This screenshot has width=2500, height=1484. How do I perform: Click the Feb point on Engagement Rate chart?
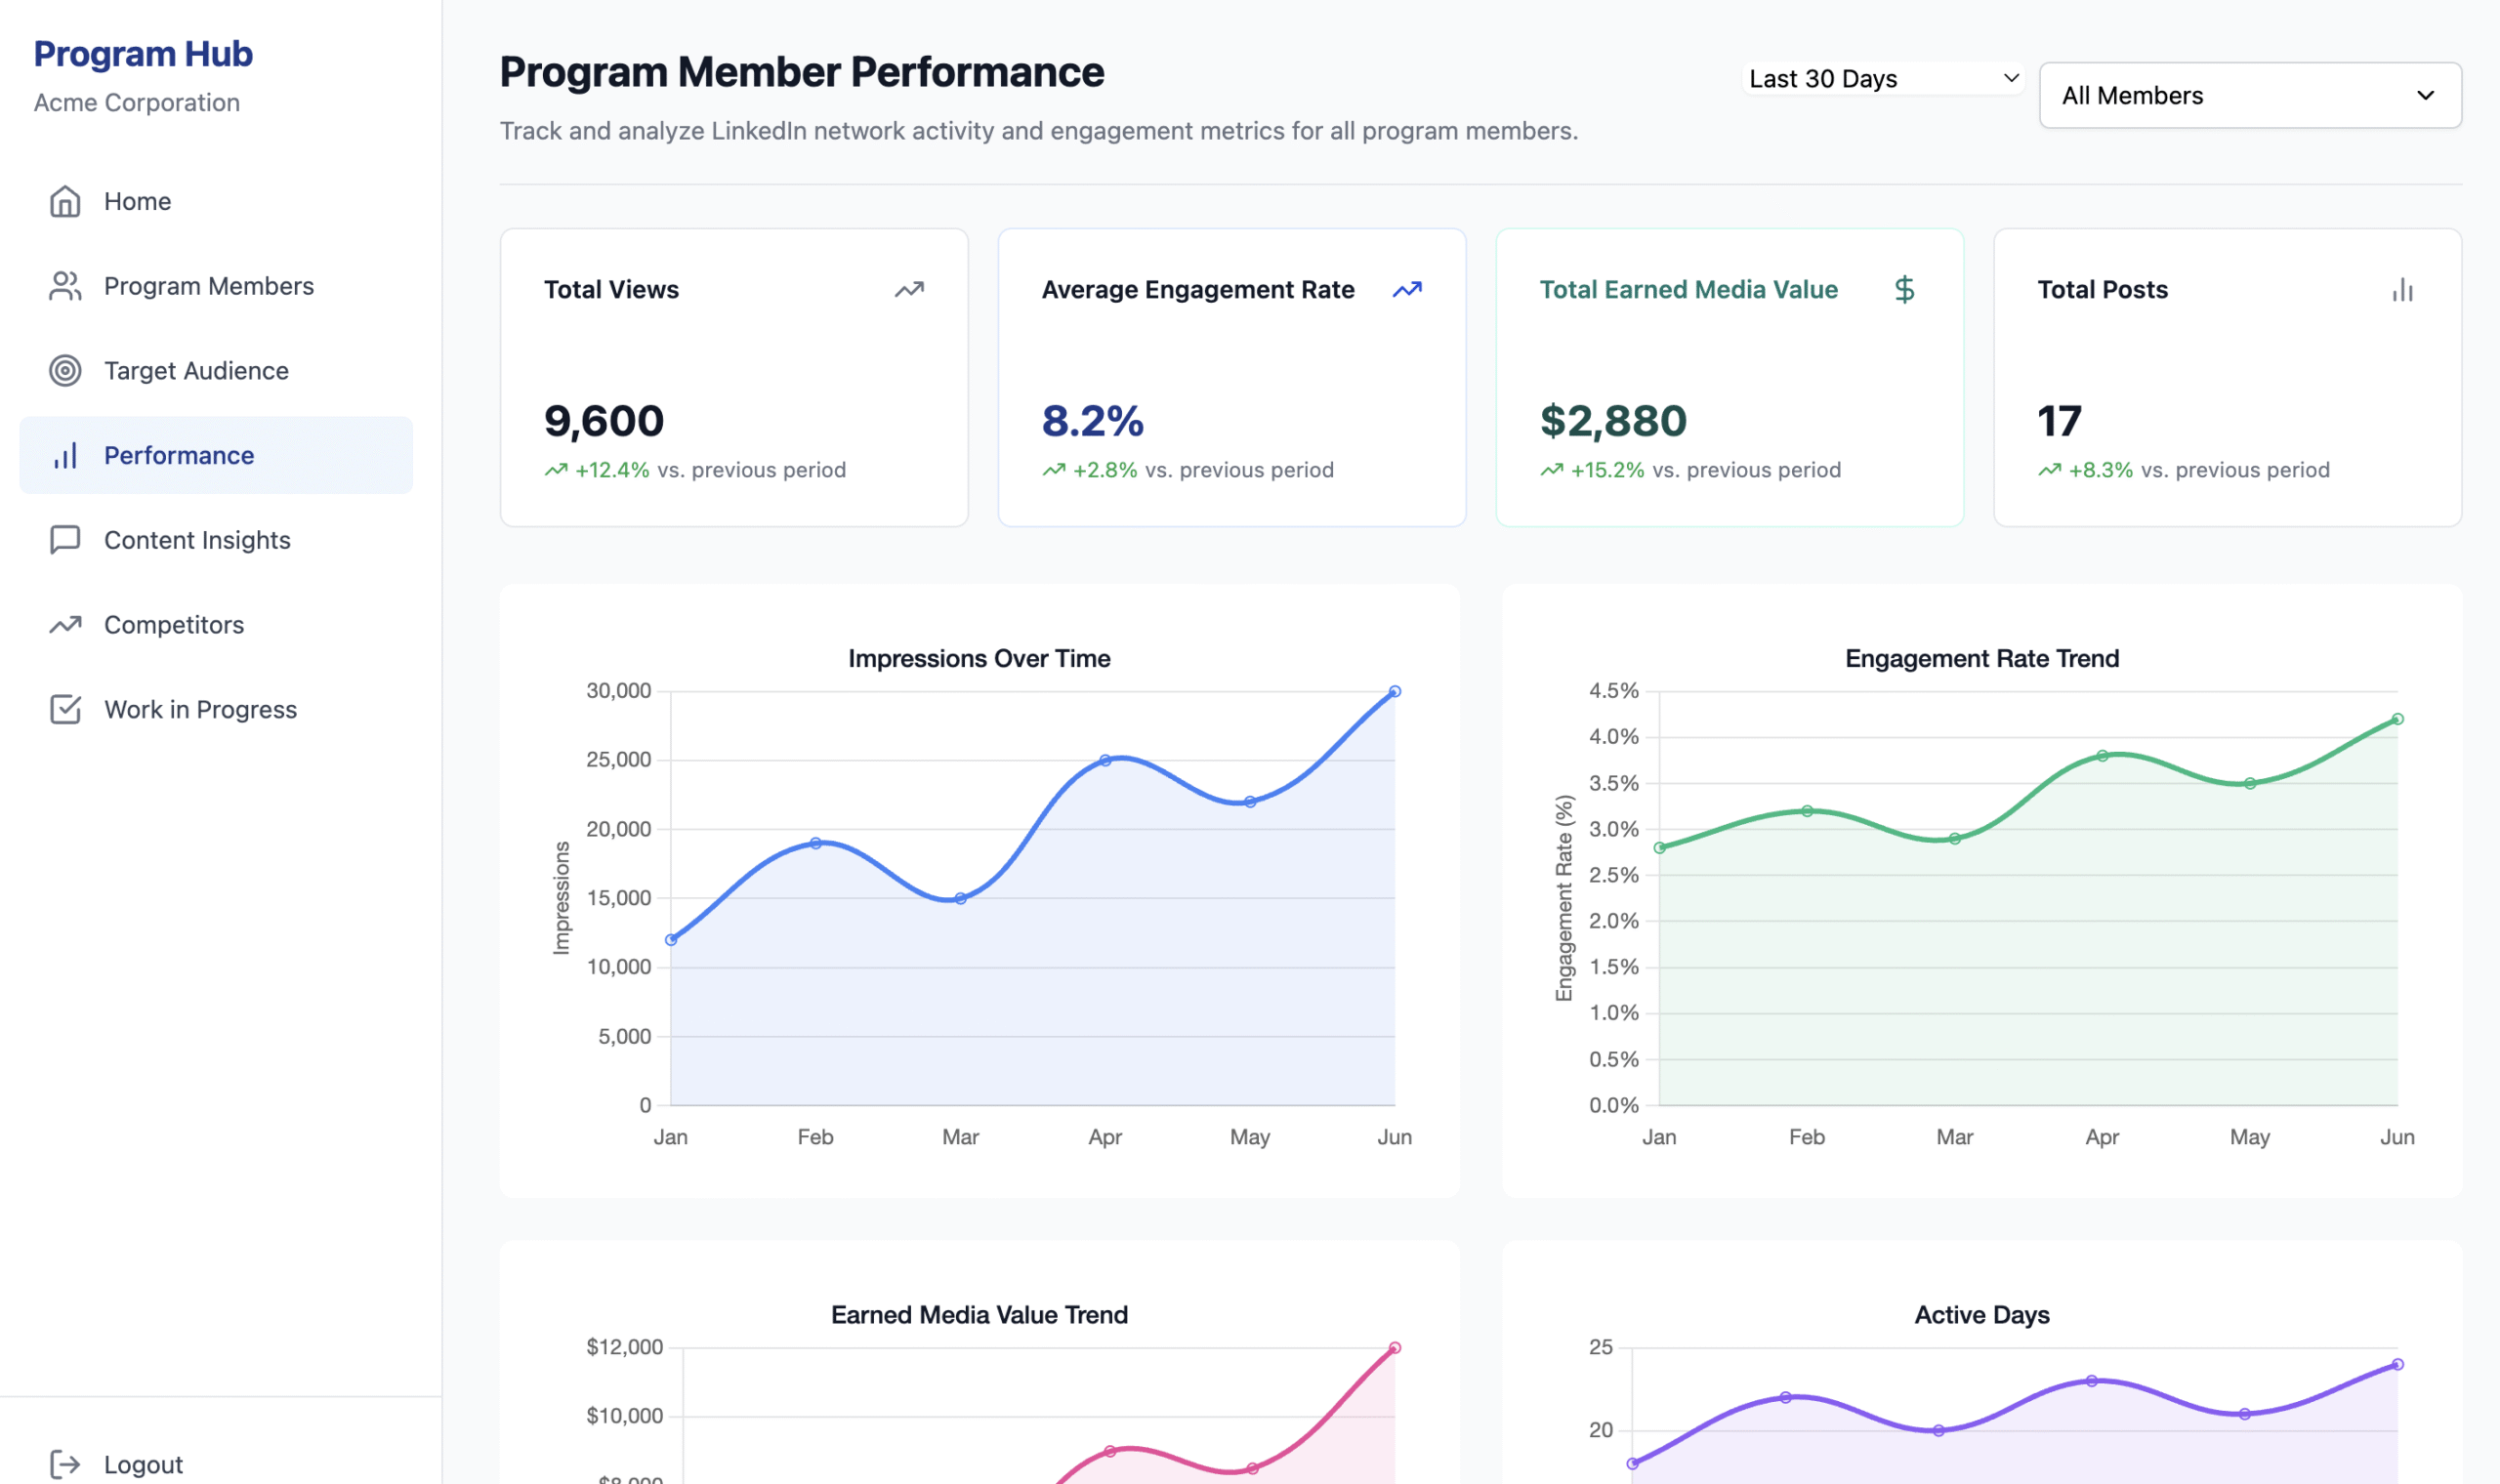click(x=1807, y=812)
